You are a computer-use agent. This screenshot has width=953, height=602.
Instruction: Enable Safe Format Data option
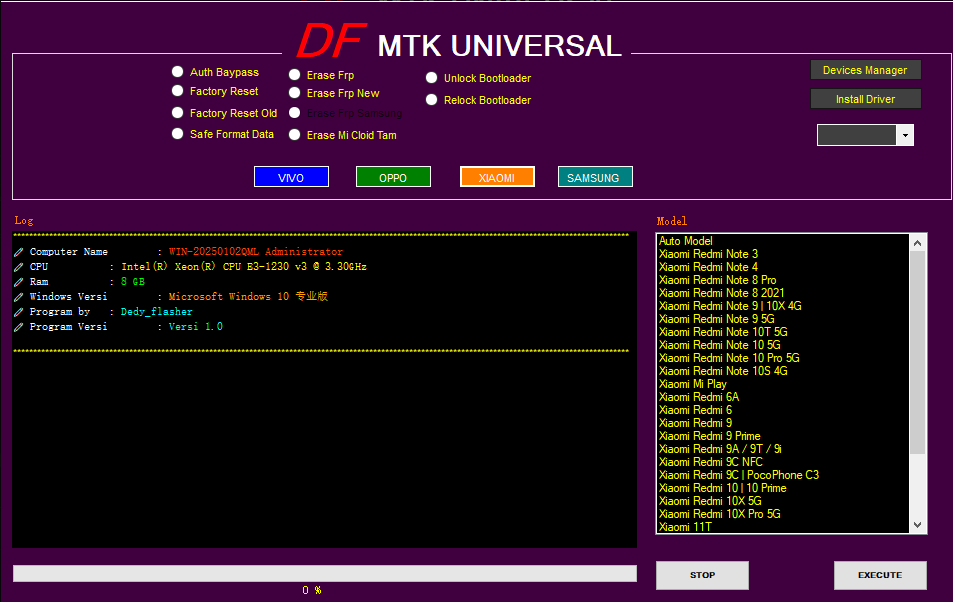coord(178,134)
